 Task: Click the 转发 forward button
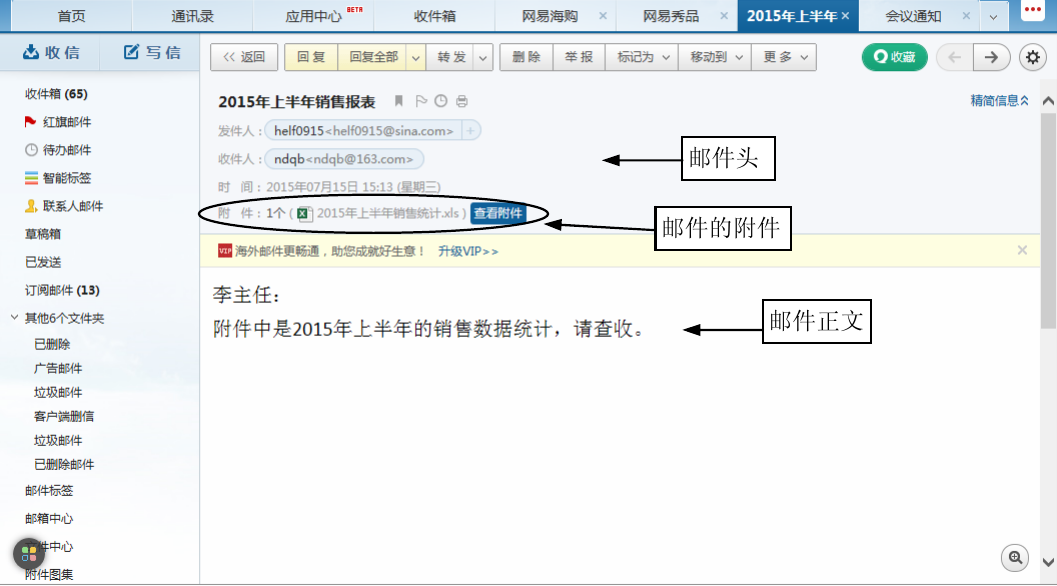pyautogui.click(x=451, y=57)
